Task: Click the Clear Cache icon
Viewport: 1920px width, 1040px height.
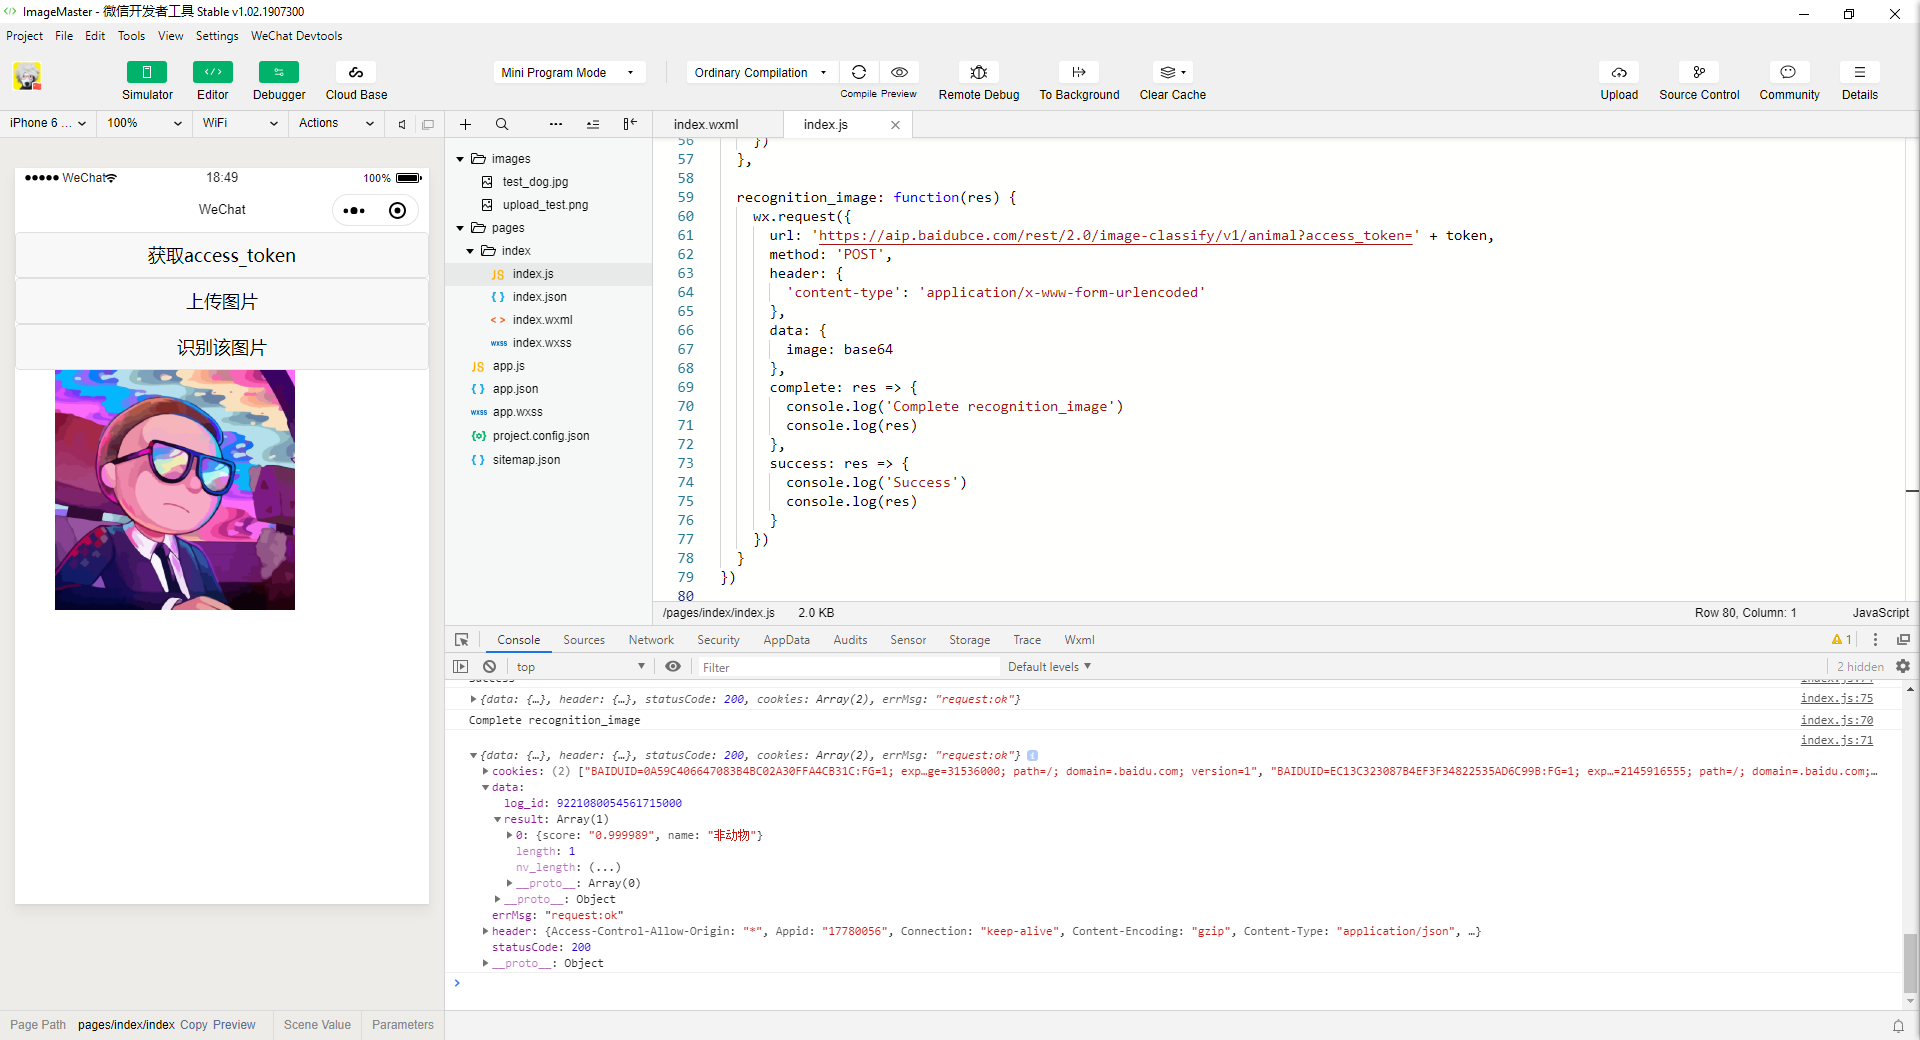Action: [x=1172, y=72]
